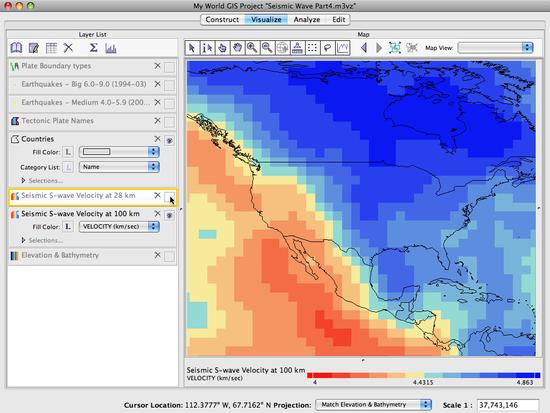Switch to the Construct tab

222,20
